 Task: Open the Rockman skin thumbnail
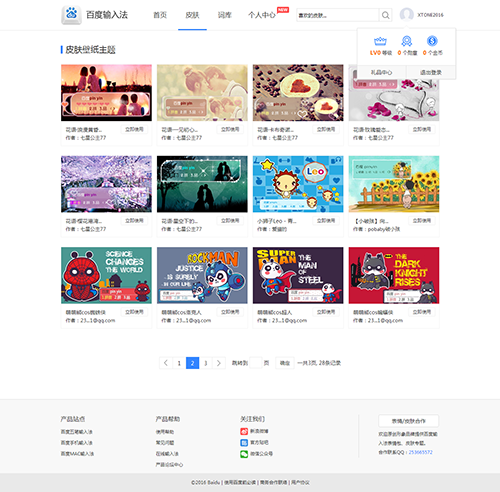tap(202, 275)
